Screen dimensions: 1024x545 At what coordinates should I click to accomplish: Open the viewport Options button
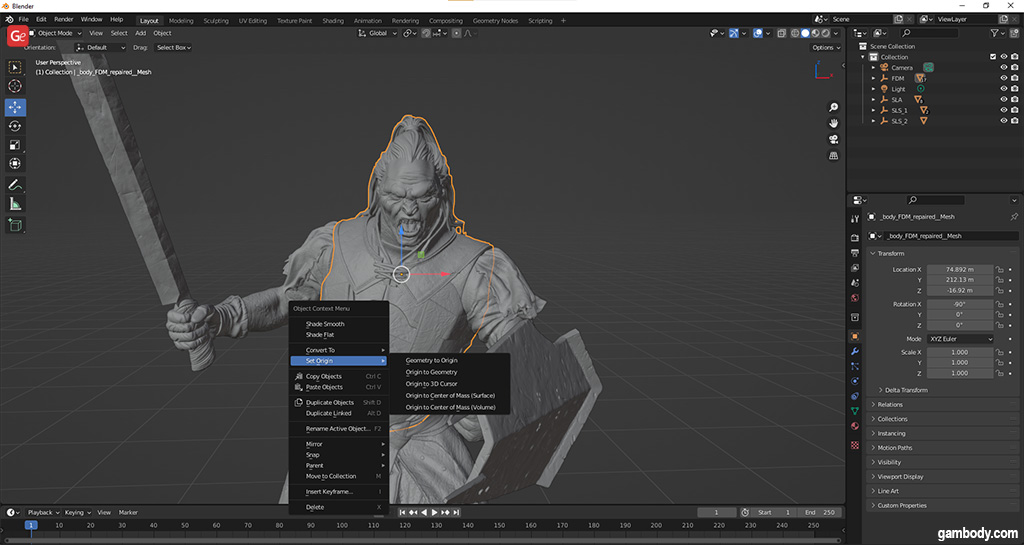coord(824,47)
